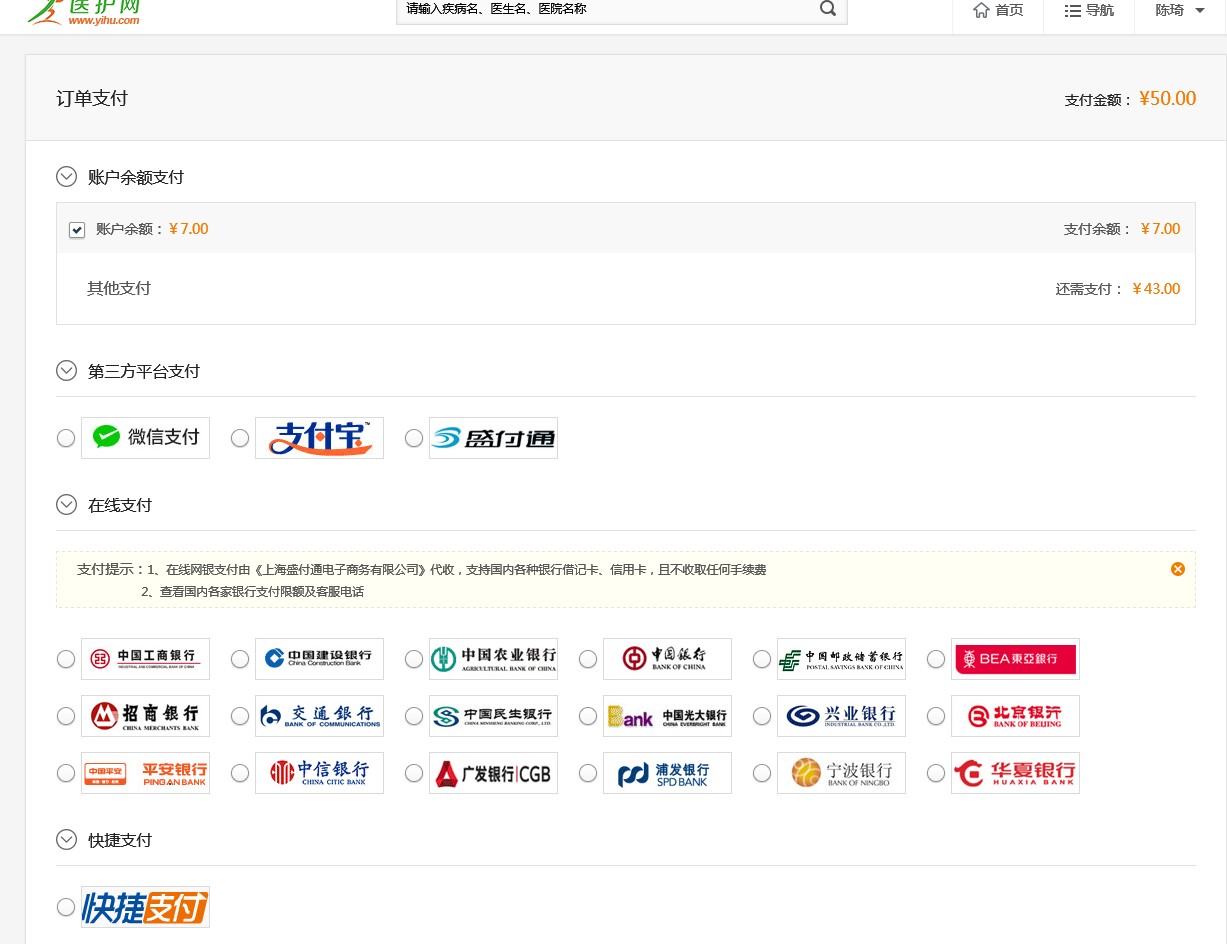Image resolution: width=1227 pixels, height=944 pixels.
Task: Select the 中国银行 radio button
Action: [x=588, y=659]
